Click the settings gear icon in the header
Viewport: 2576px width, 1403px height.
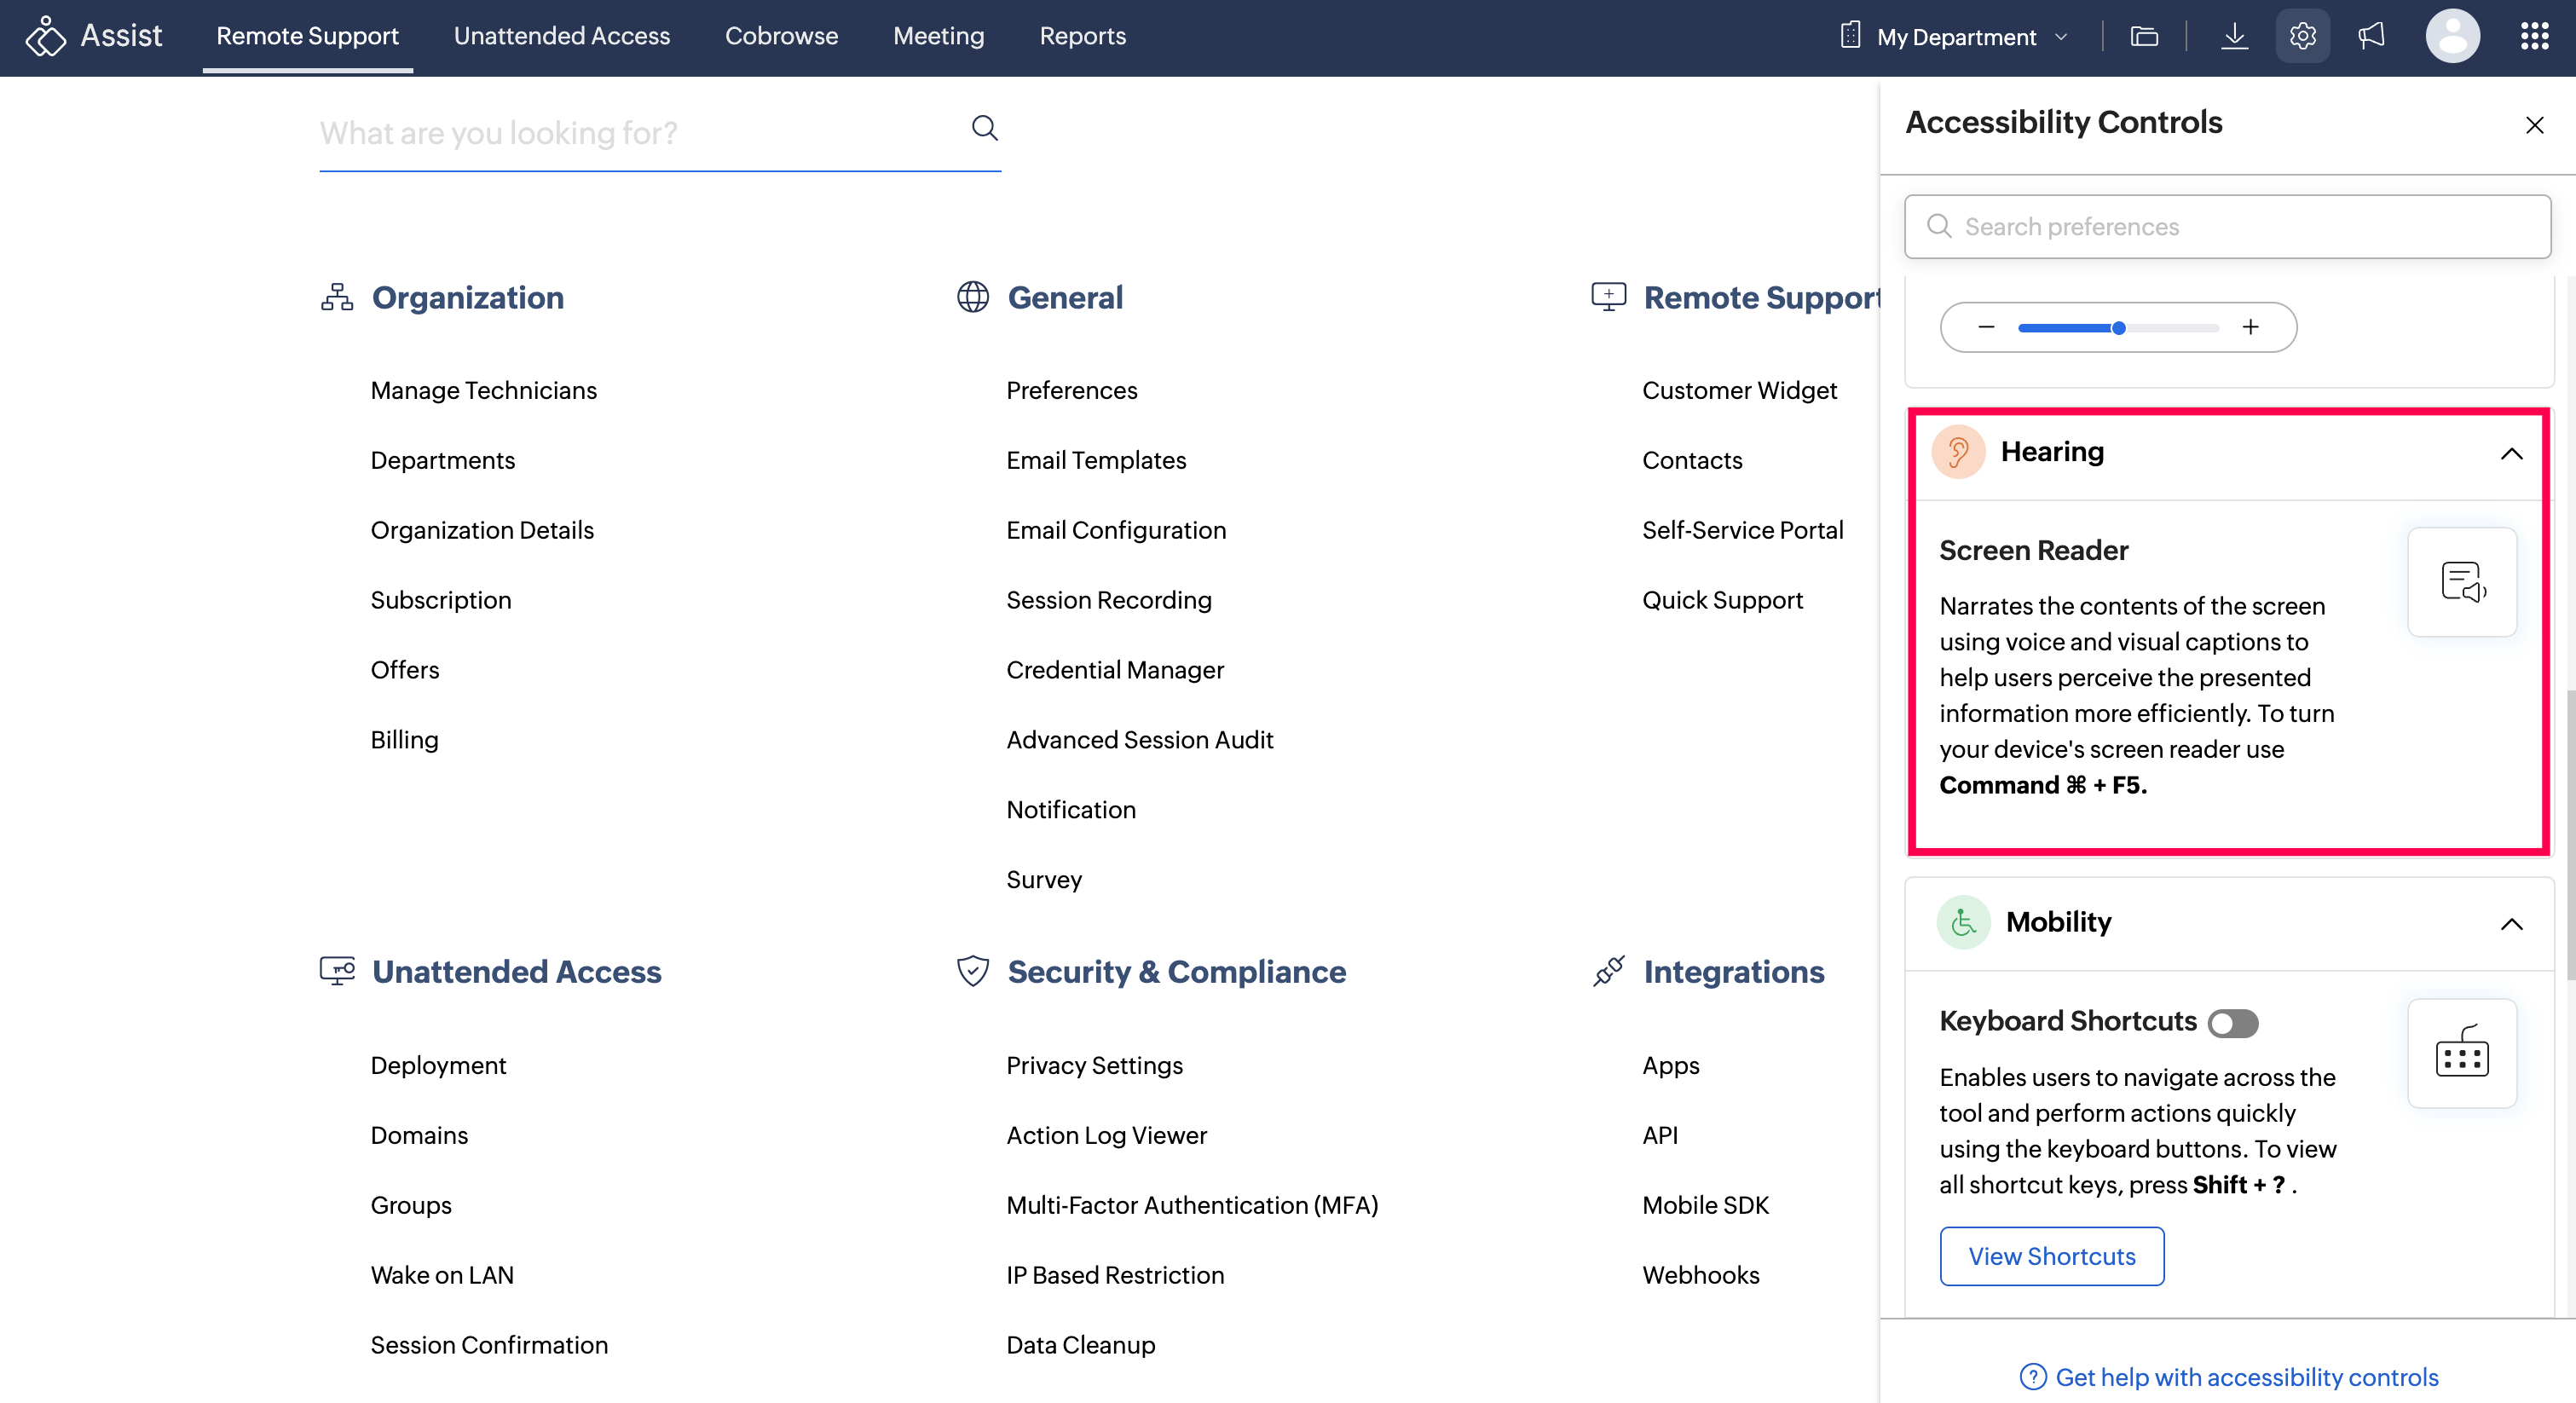[x=2302, y=37]
